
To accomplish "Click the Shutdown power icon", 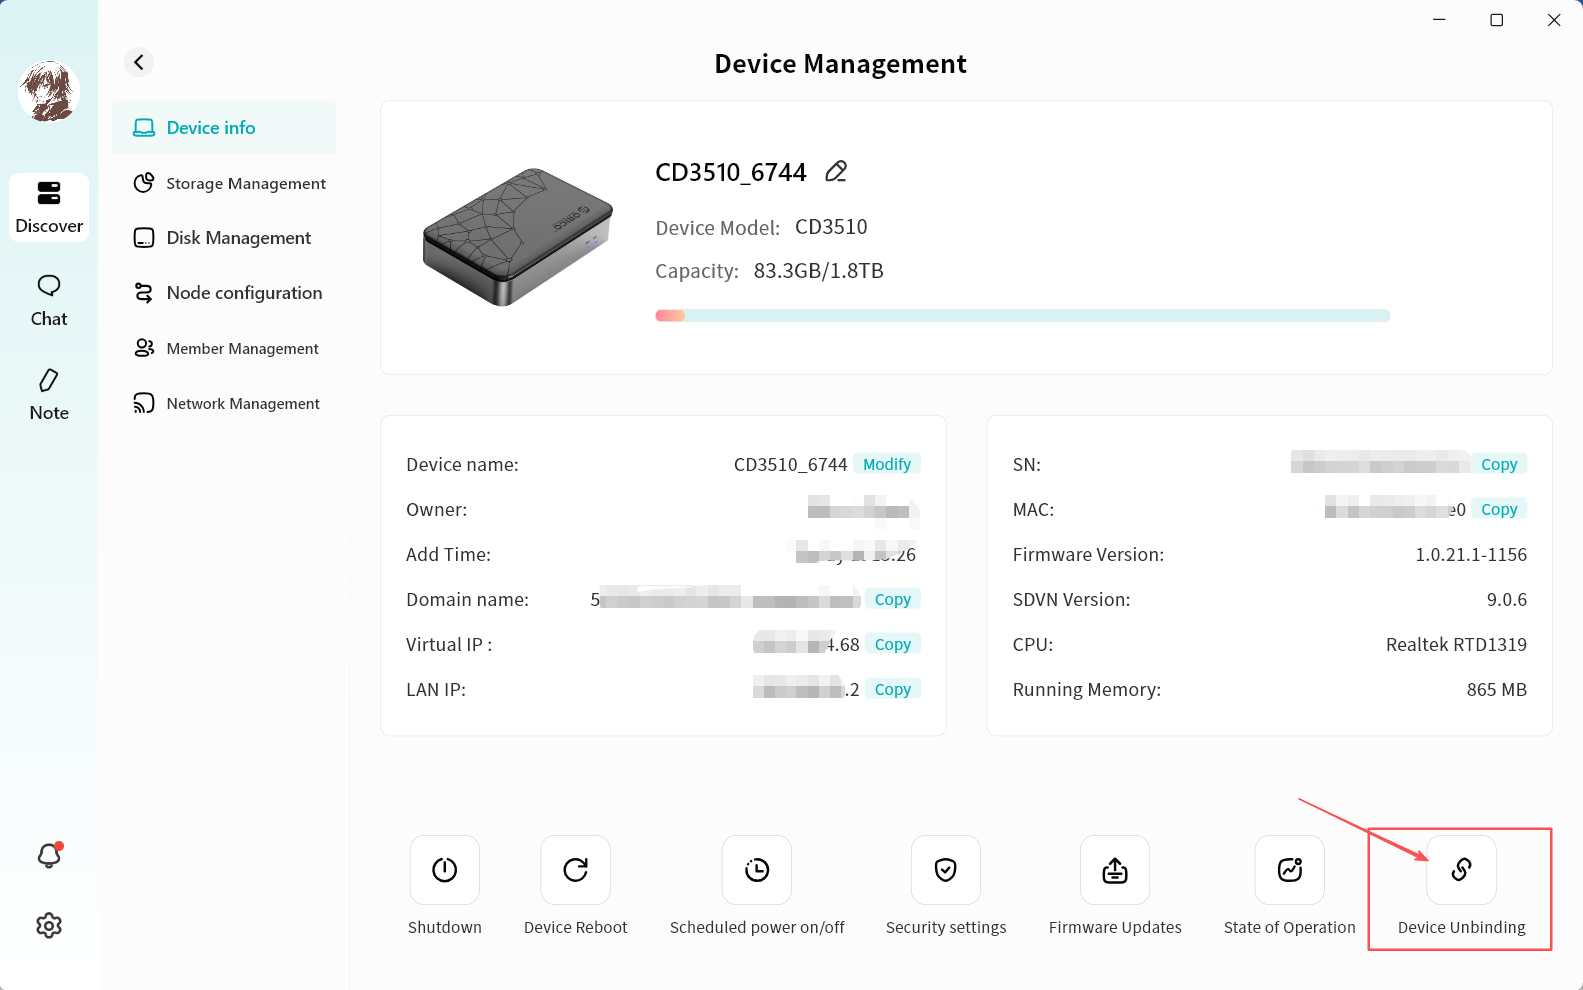I will click(x=445, y=870).
